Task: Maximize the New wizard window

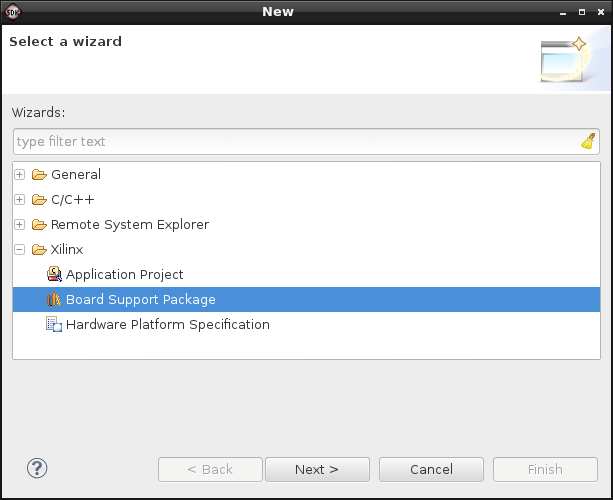Action: [x=582, y=12]
